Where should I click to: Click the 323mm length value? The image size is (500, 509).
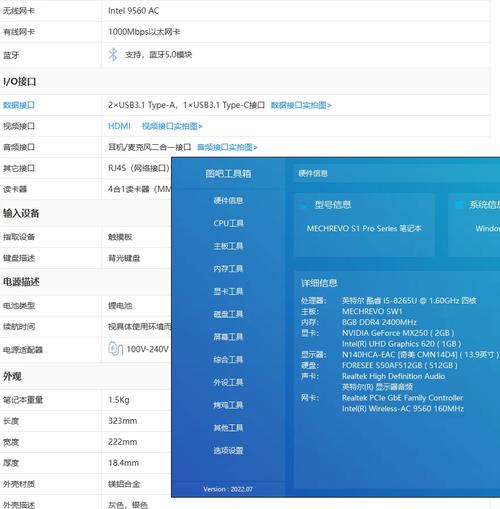click(122, 421)
